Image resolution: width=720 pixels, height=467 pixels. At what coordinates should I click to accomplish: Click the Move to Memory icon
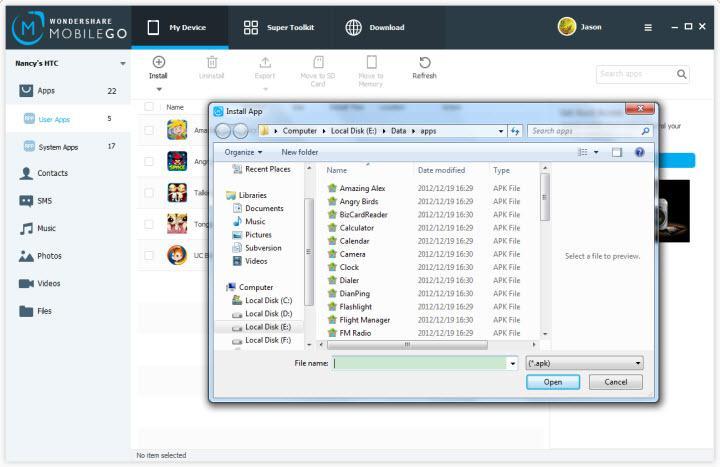pos(371,62)
